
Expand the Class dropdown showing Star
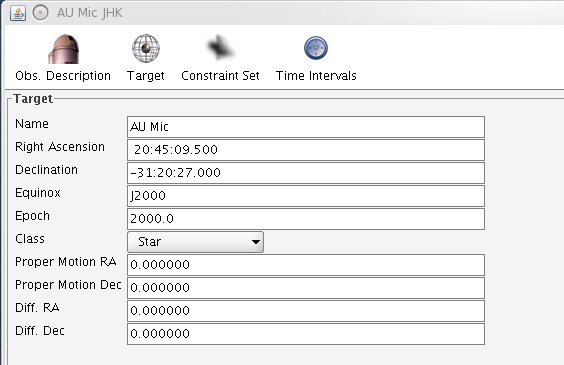195,242
